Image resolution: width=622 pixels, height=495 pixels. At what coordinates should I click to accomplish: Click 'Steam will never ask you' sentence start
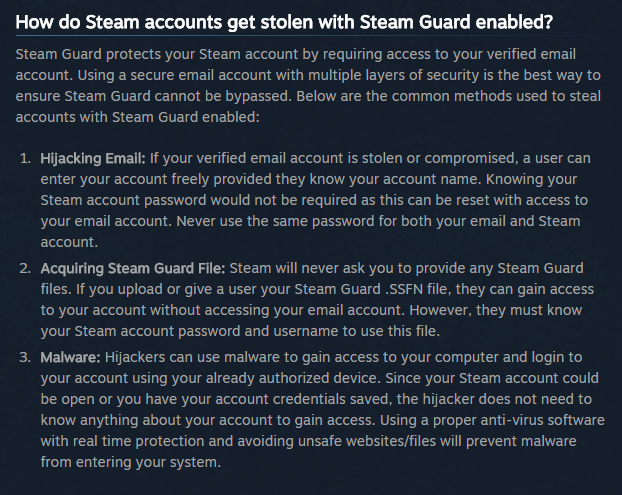[315, 269]
